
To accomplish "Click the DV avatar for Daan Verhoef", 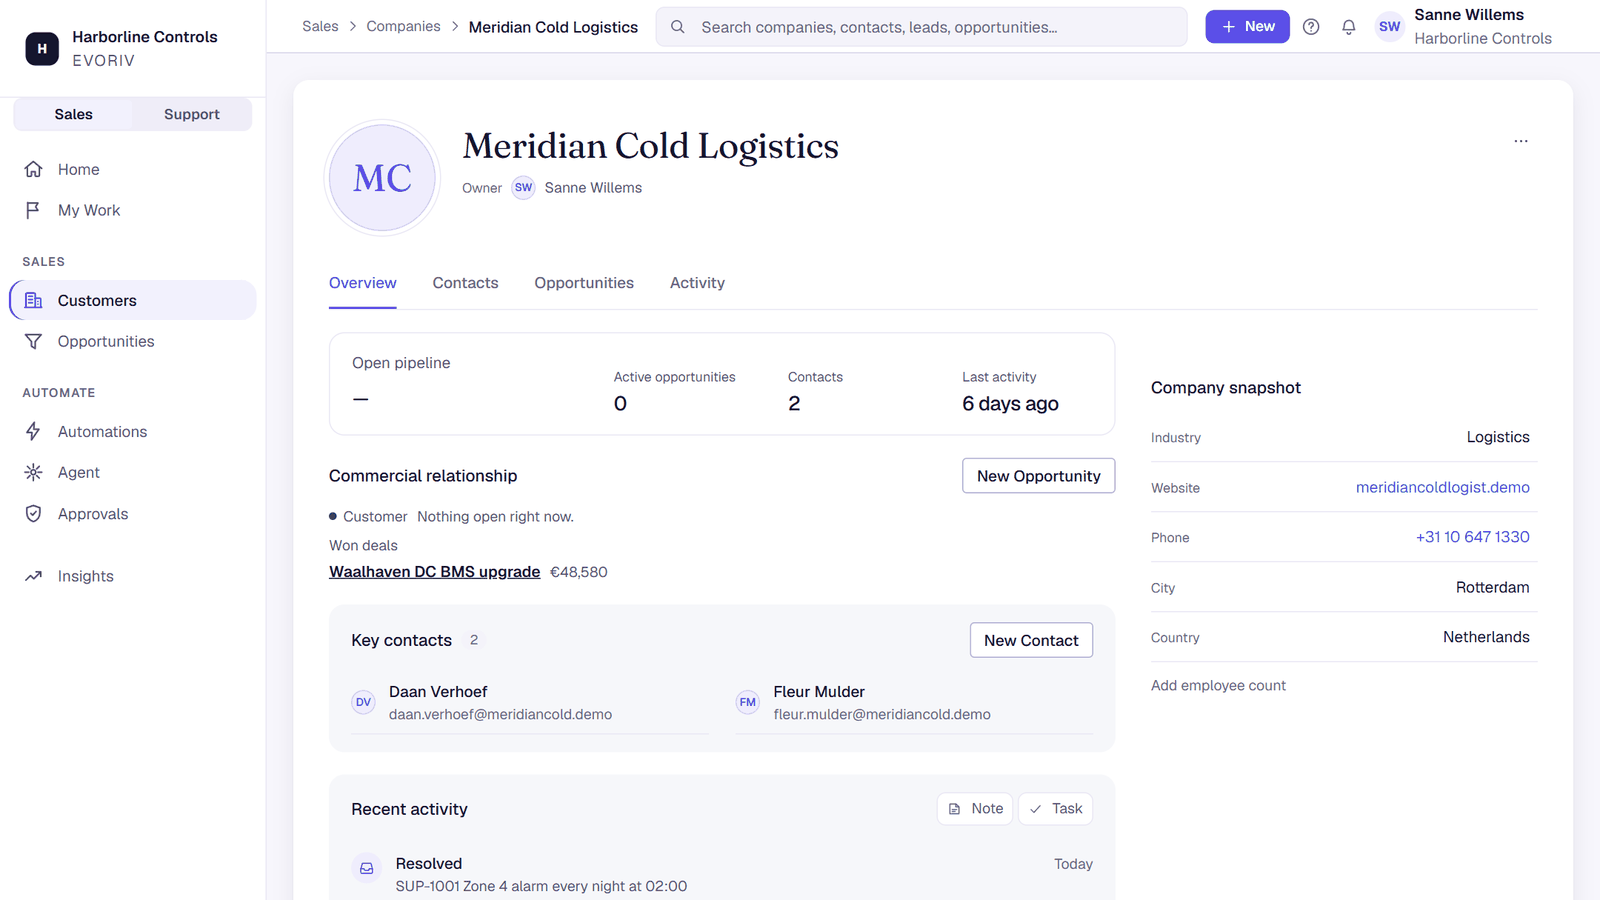I will 363,702.
